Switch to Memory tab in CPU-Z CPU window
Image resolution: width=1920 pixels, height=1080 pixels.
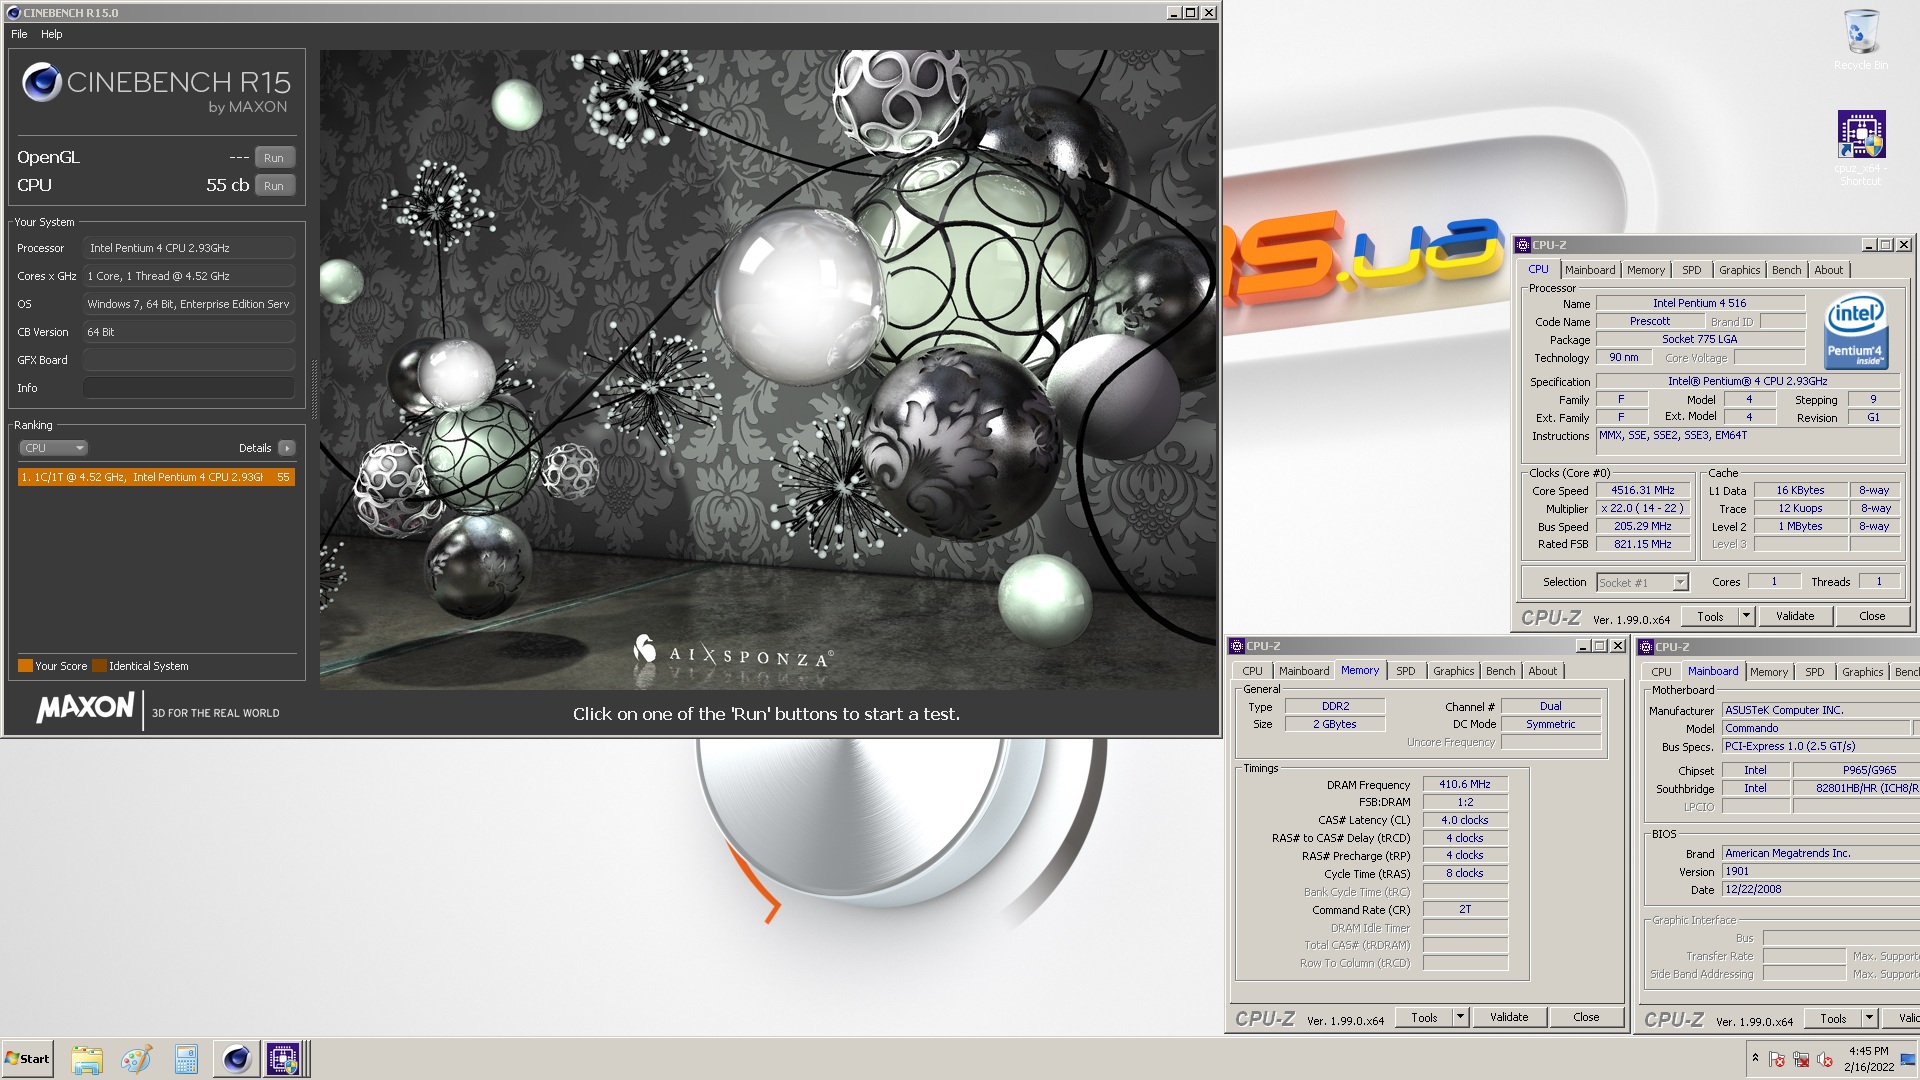point(1645,270)
